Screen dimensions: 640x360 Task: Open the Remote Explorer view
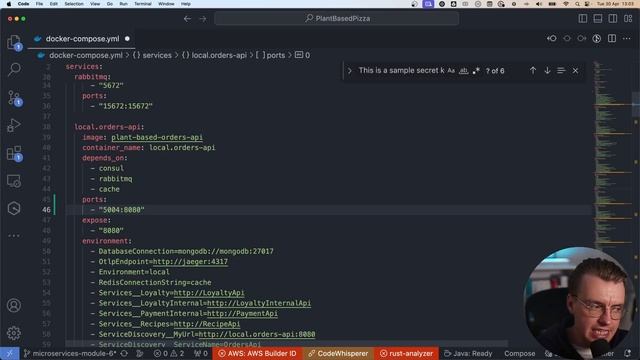14,181
